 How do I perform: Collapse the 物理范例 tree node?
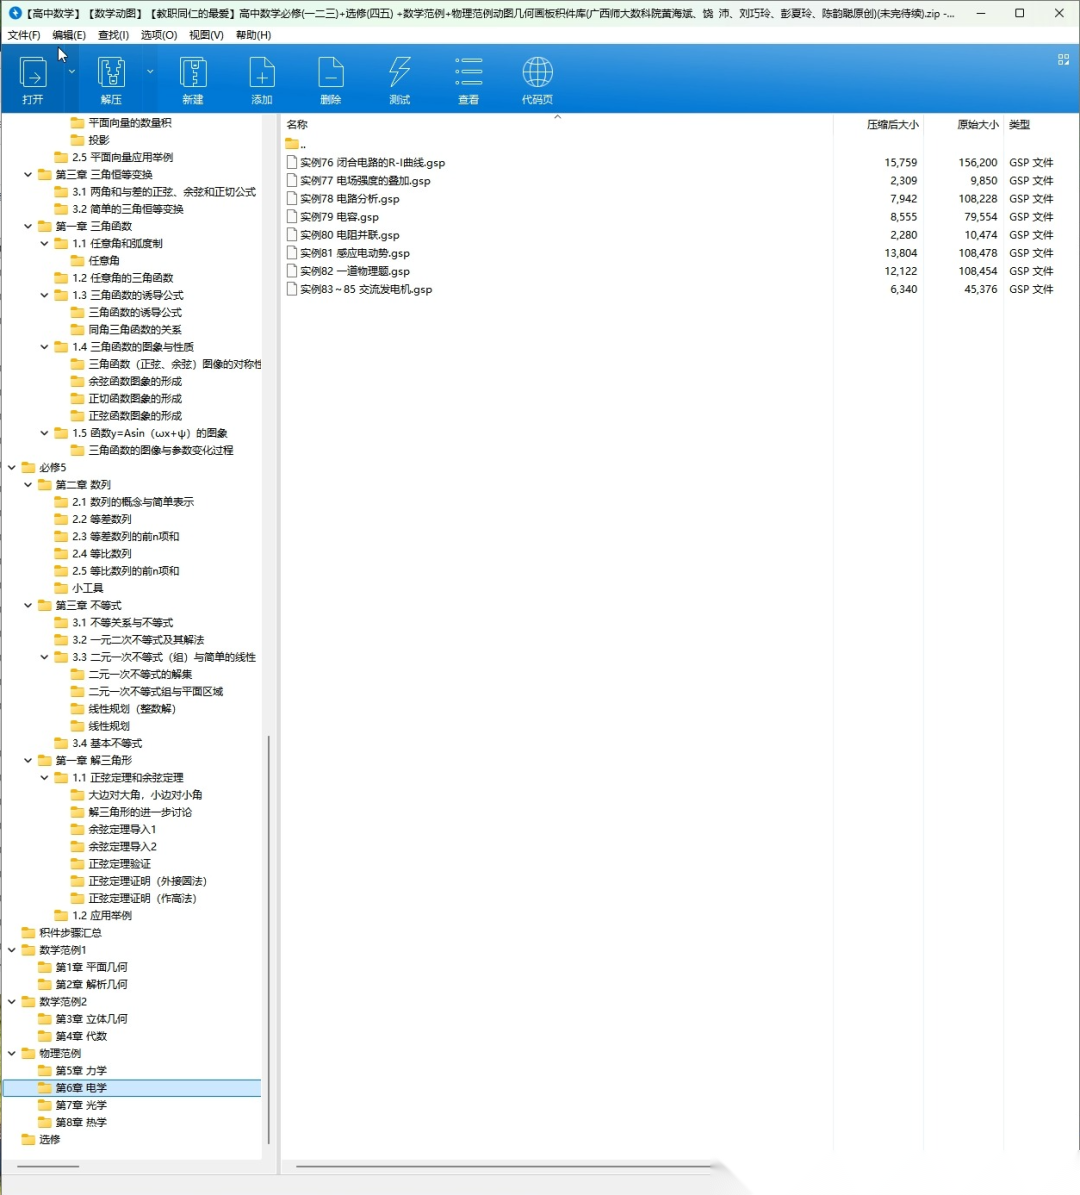tap(12, 1053)
